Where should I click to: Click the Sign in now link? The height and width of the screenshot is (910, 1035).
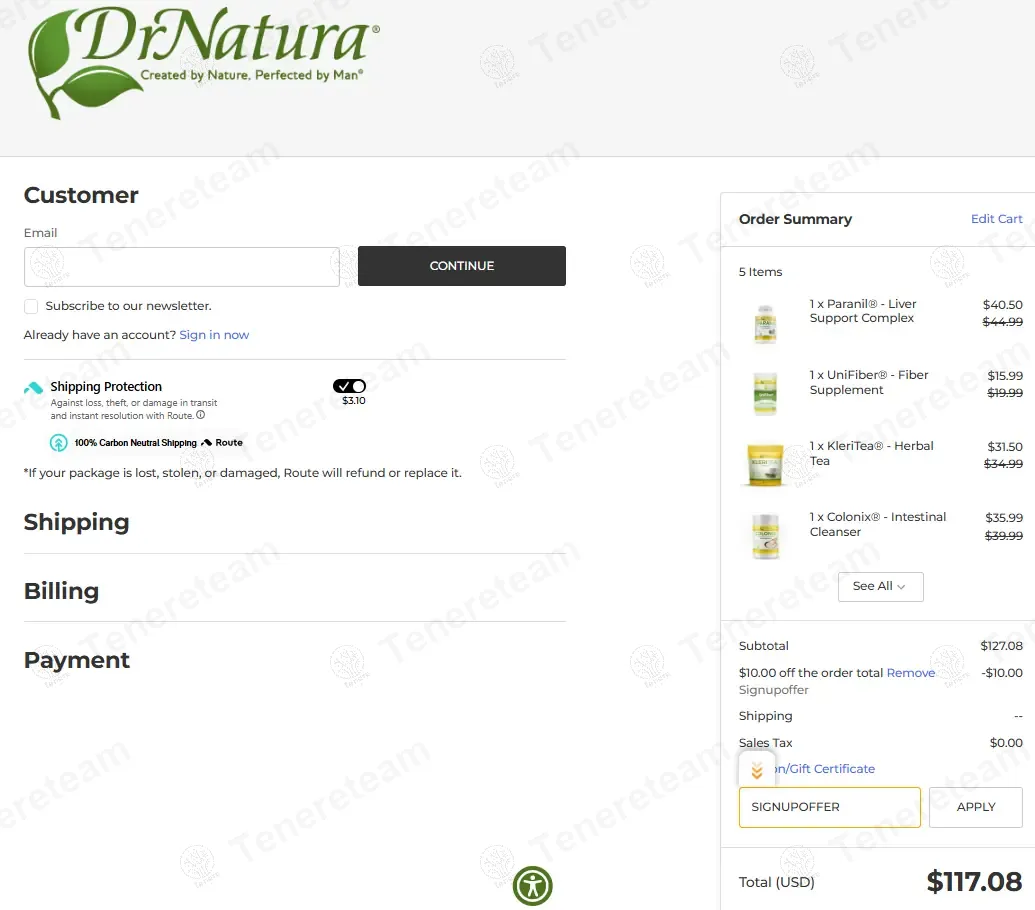point(214,335)
